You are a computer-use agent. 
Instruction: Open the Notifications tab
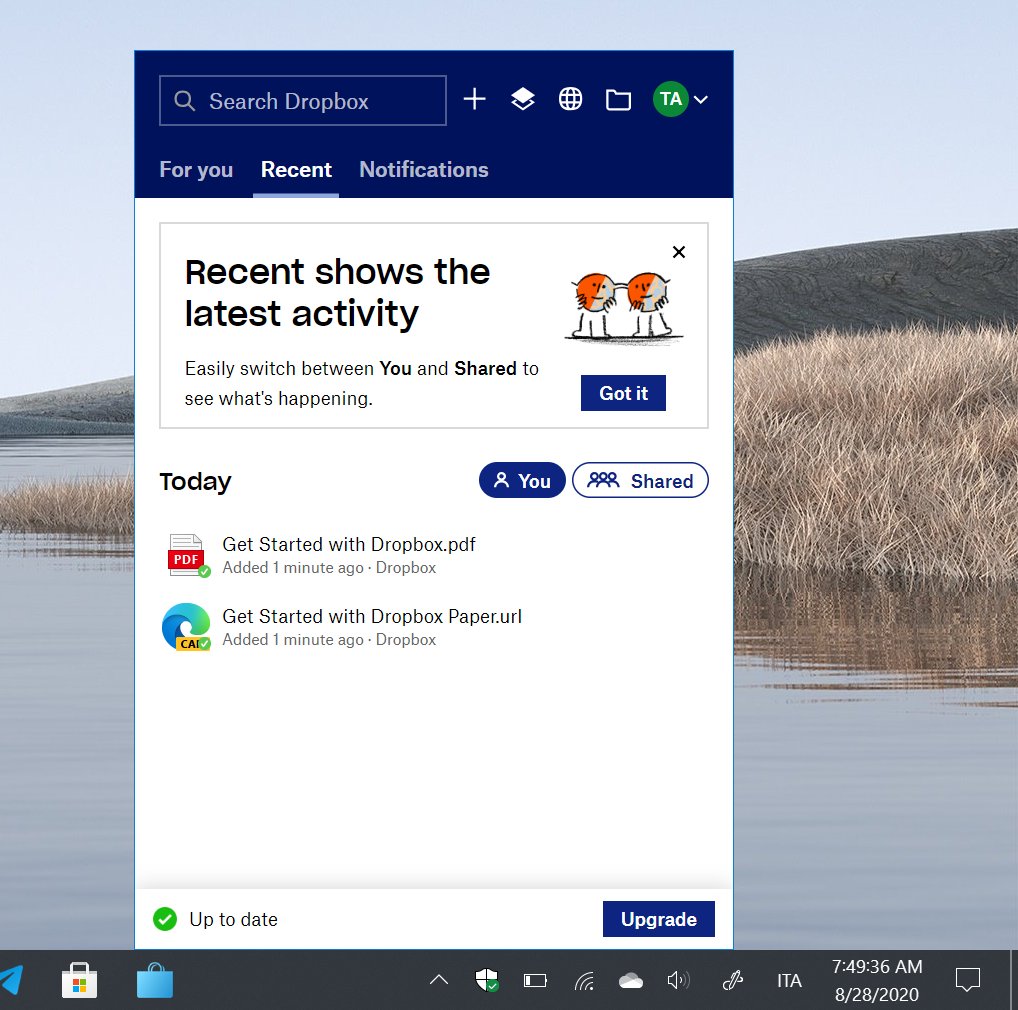click(x=424, y=169)
